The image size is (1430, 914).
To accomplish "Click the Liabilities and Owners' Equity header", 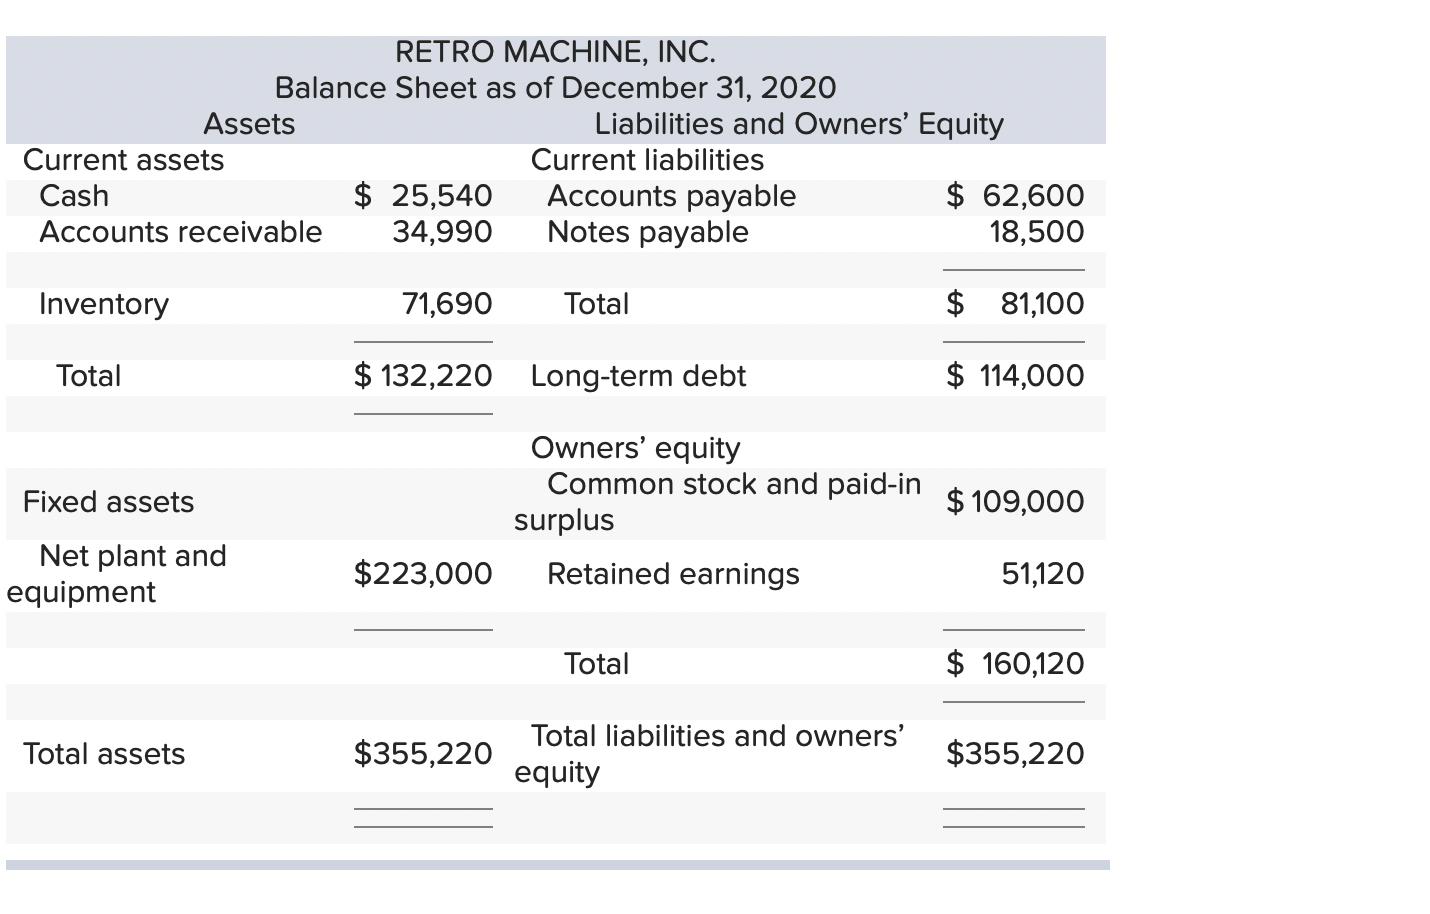I will pos(798,124).
